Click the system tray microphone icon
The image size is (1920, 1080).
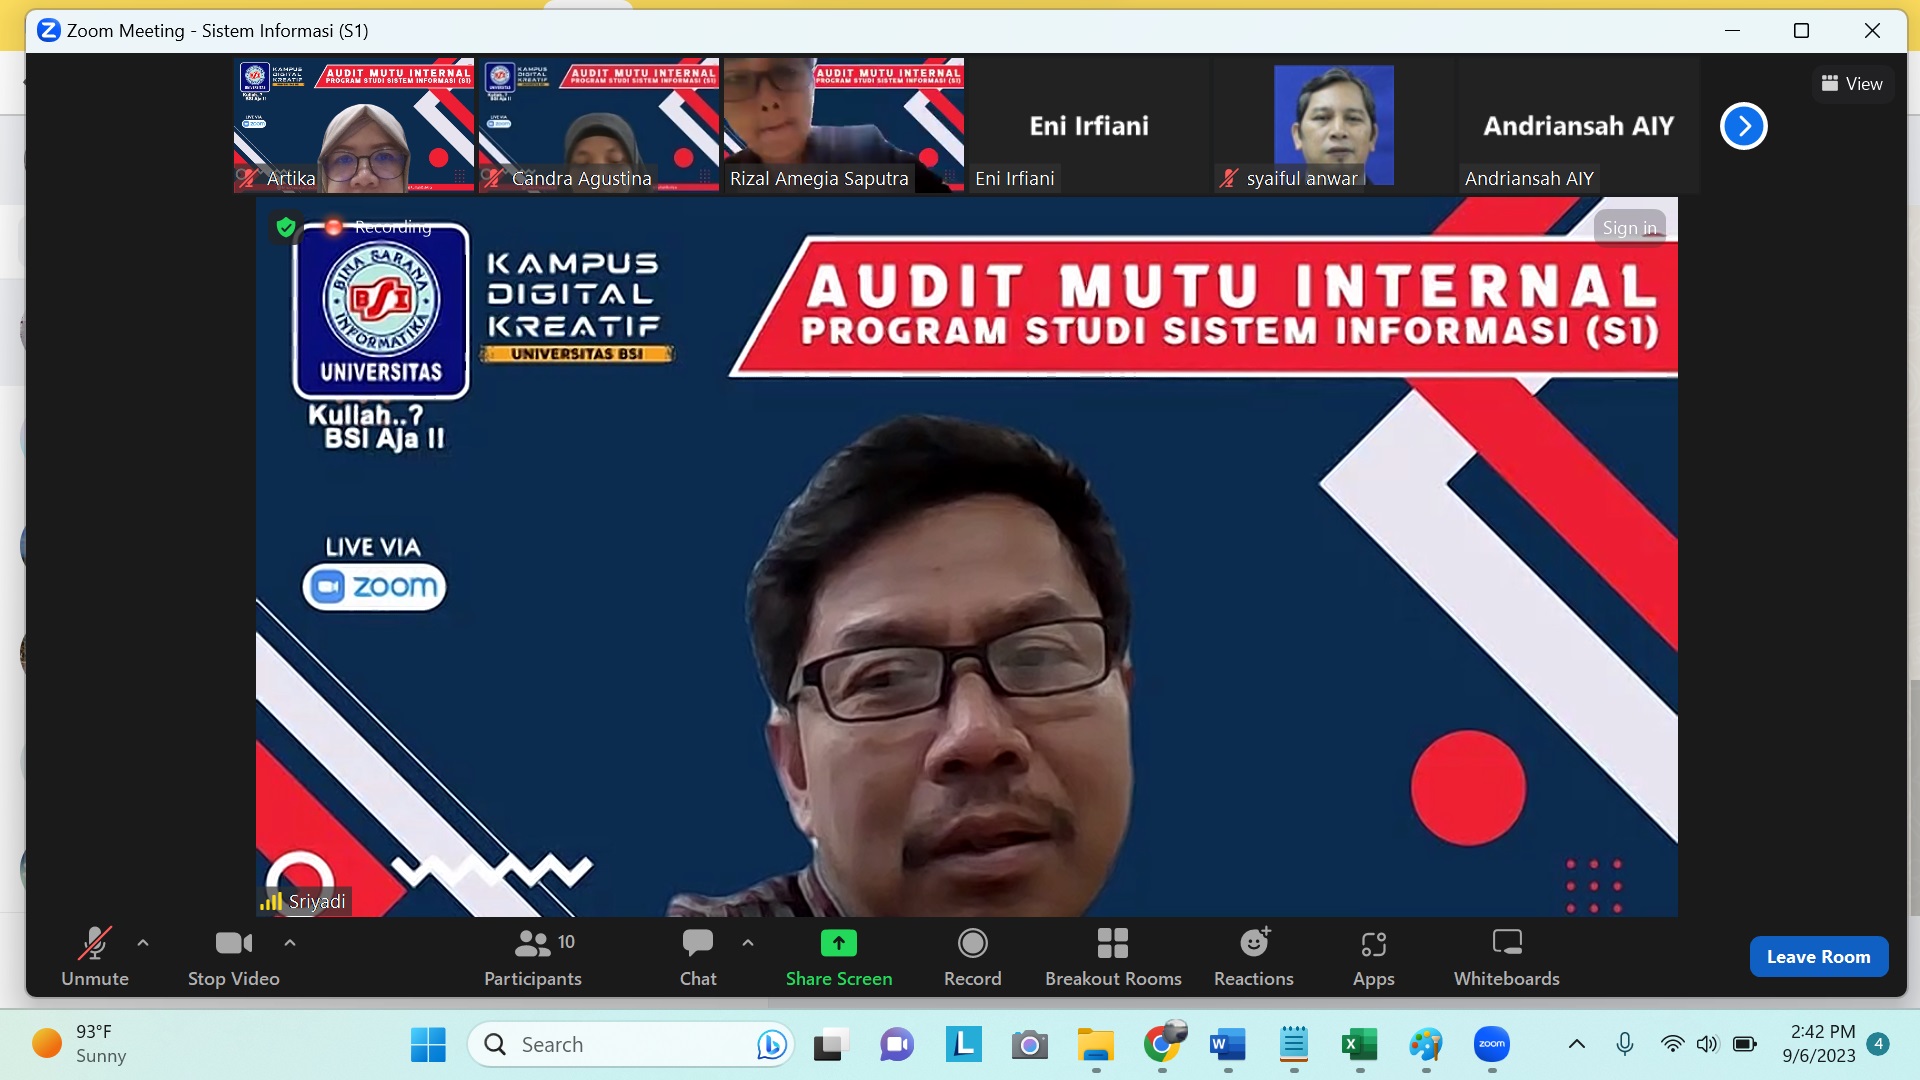click(x=1625, y=1044)
